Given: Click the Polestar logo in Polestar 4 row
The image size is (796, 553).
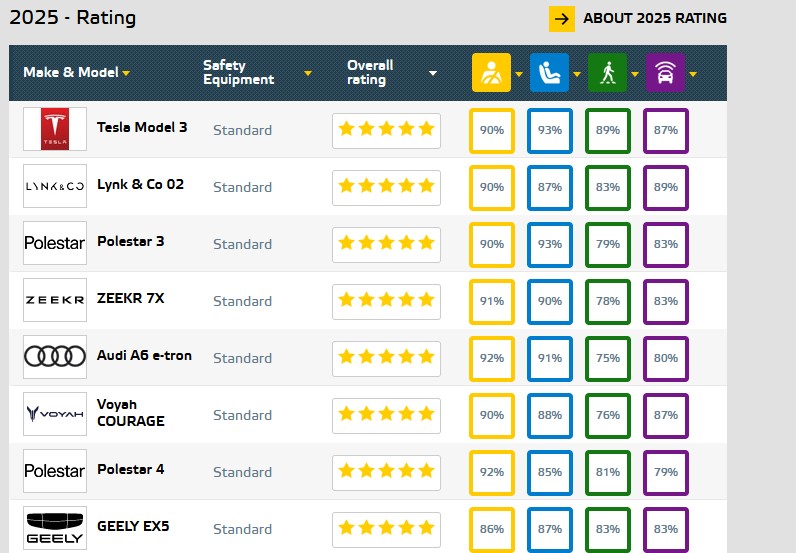Looking at the screenshot, I should click(x=55, y=471).
